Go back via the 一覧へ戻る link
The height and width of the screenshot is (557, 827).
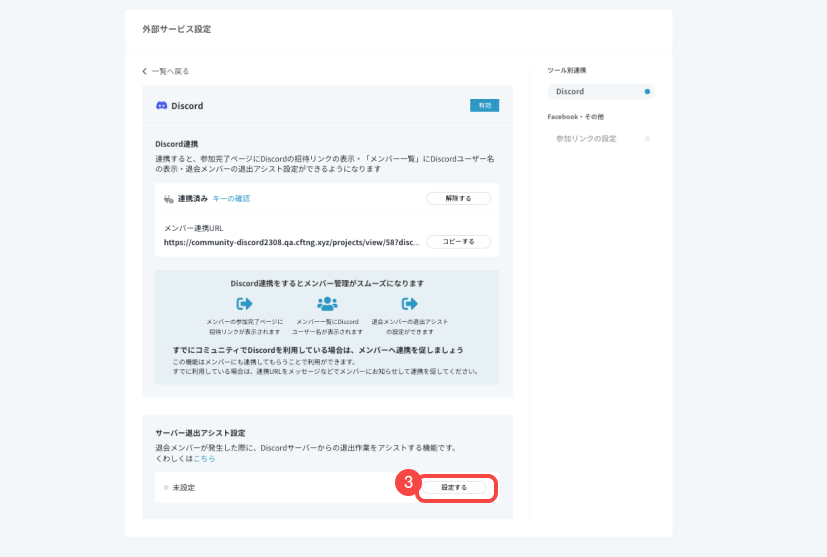click(x=170, y=72)
